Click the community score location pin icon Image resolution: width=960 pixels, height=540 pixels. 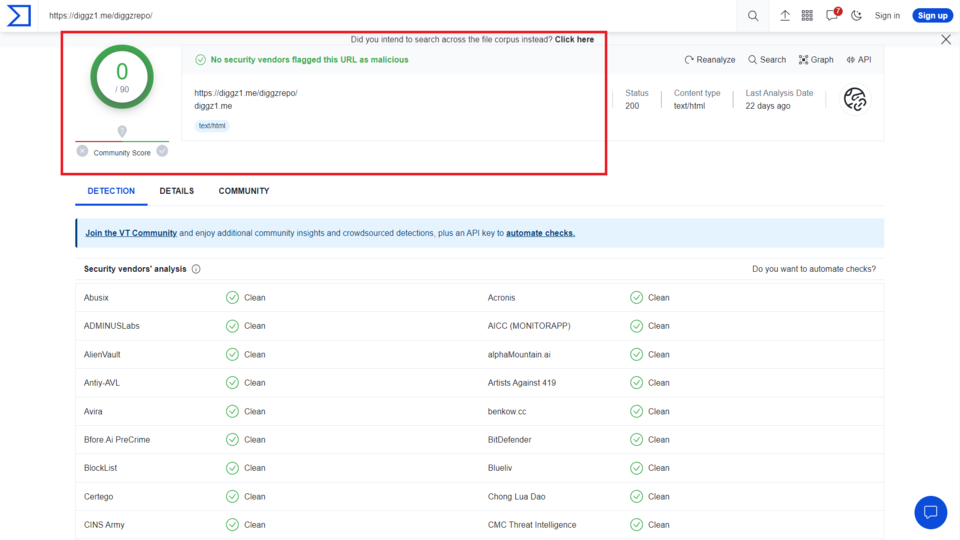point(122,131)
